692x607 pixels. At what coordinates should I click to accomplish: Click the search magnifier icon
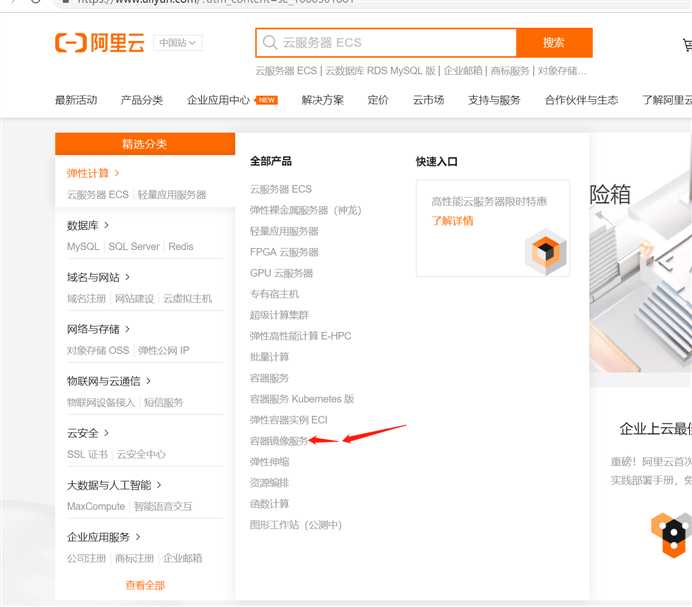tap(270, 42)
